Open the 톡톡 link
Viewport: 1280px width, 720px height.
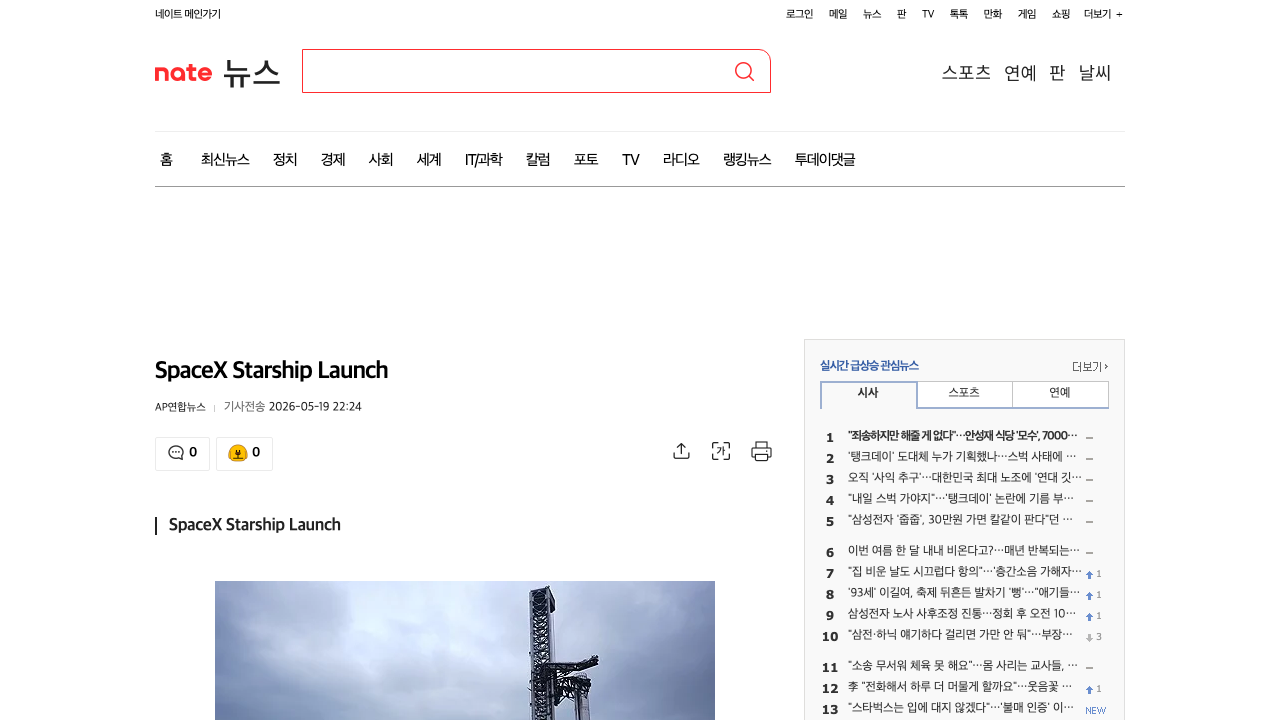pyautogui.click(x=959, y=14)
